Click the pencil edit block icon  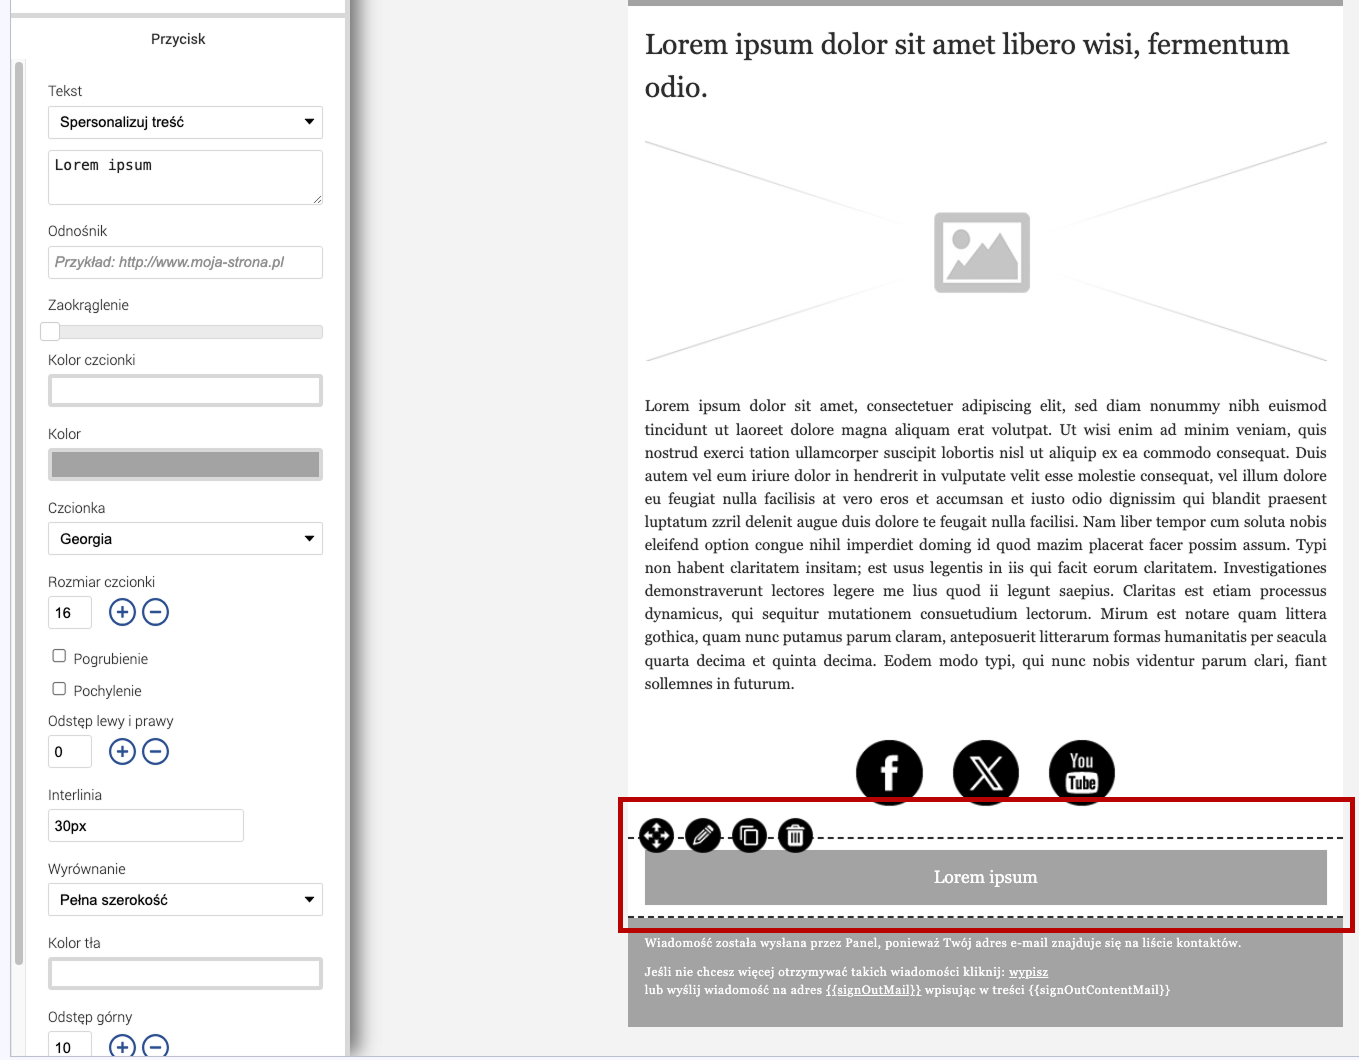pyautogui.click(x=703, y=835)
